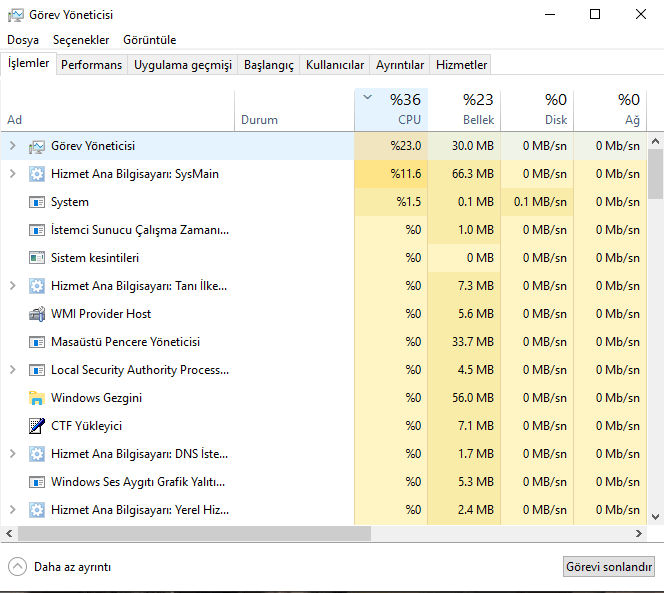Select the WMI Provider Host row

(x=324, y=314)
